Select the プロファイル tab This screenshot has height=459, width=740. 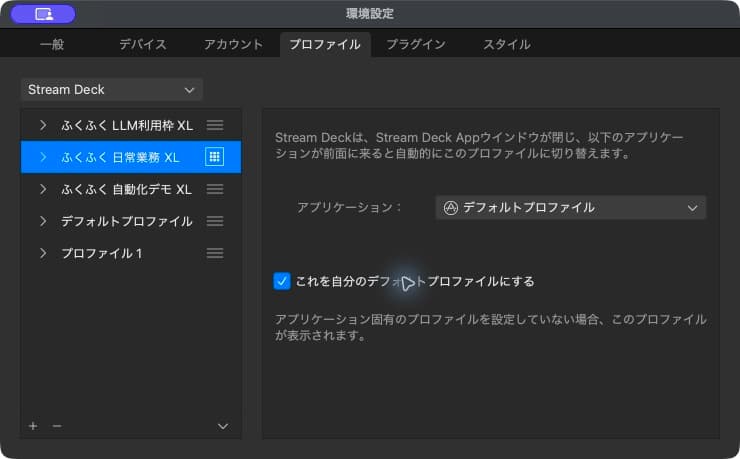325,44
